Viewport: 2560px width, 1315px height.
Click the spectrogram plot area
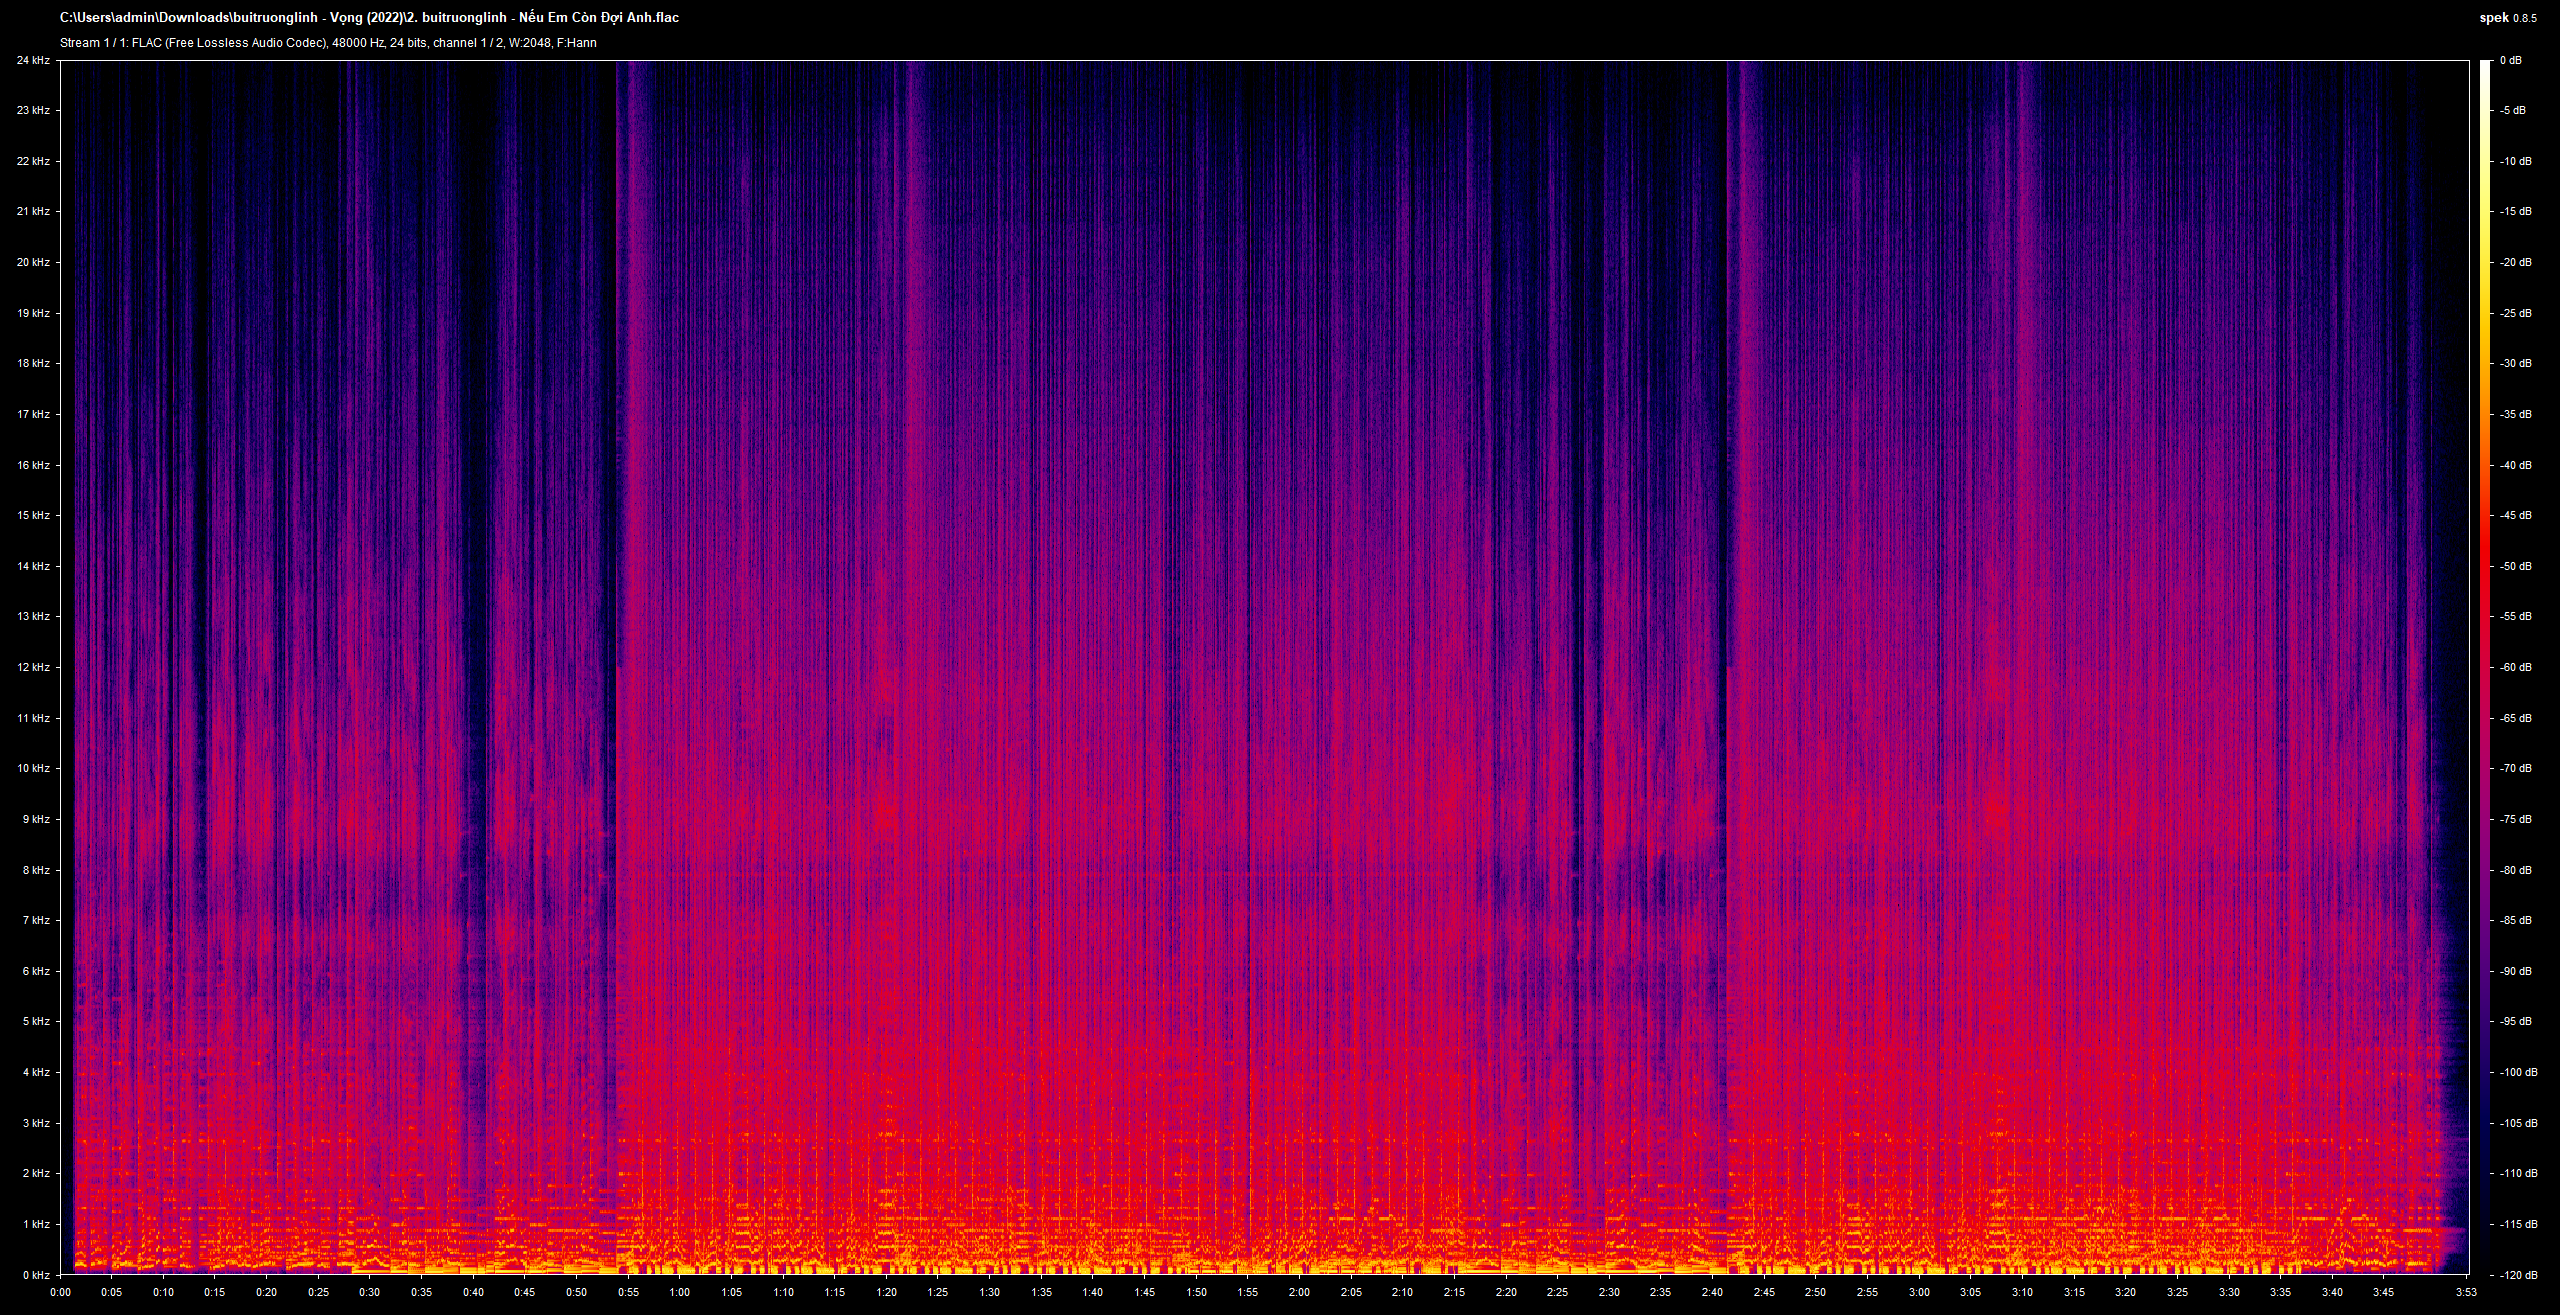pos(1264,667)
